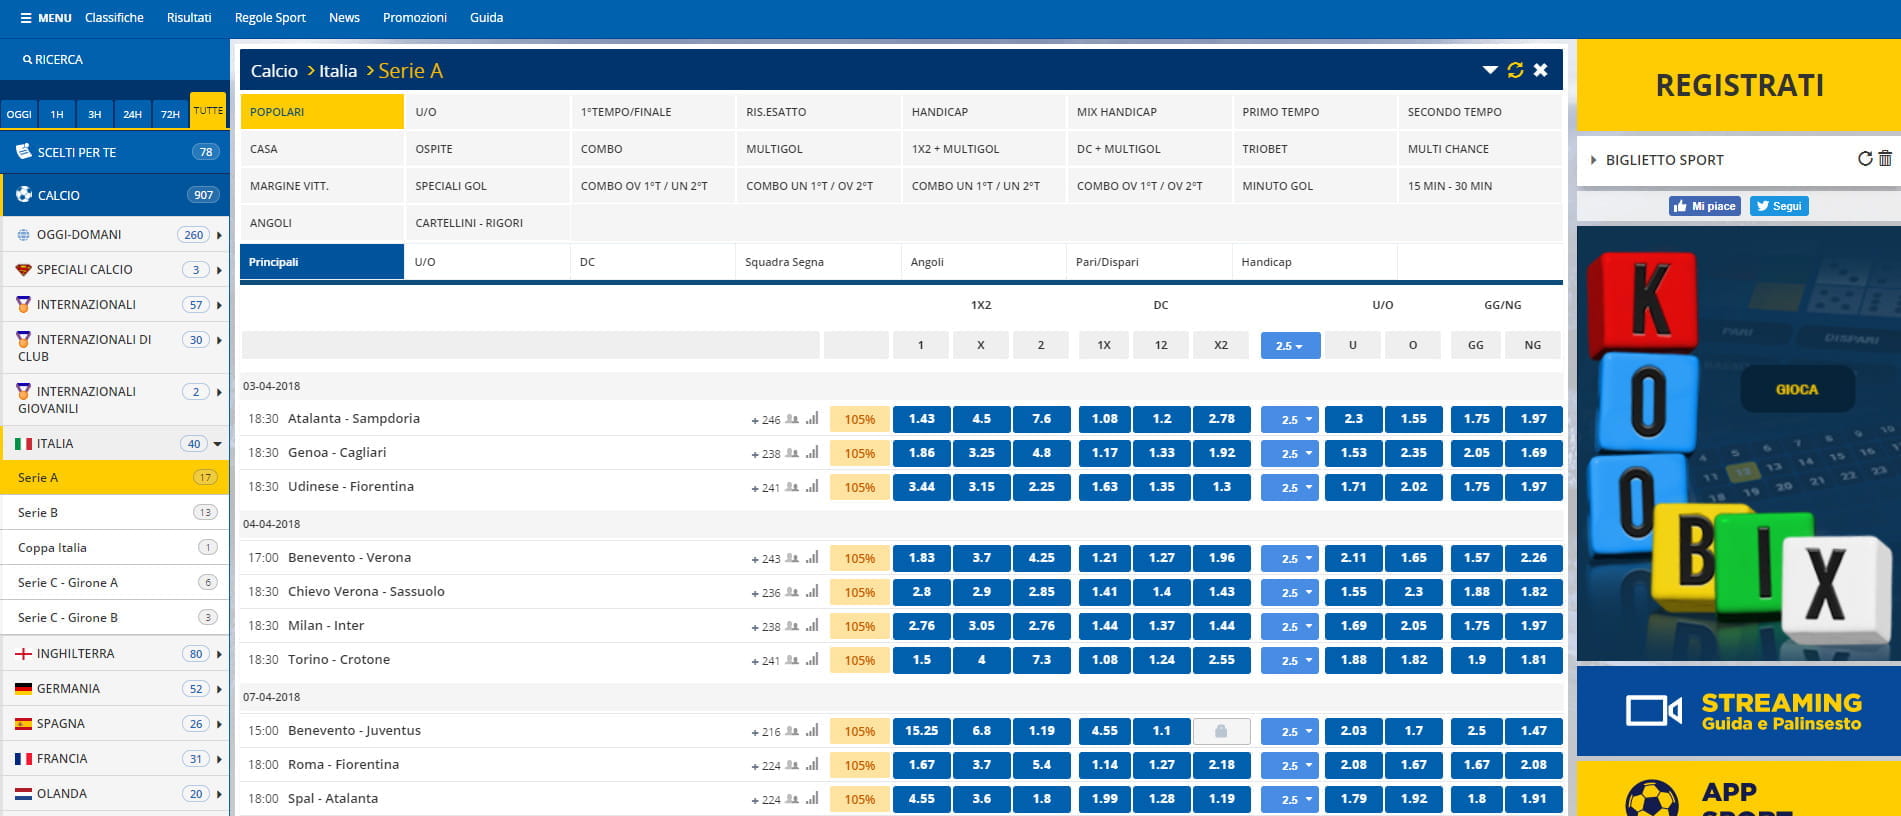Open the Serie B league link
The width and height of the screenshot is (1901, 816).
(x=38, y=512)
